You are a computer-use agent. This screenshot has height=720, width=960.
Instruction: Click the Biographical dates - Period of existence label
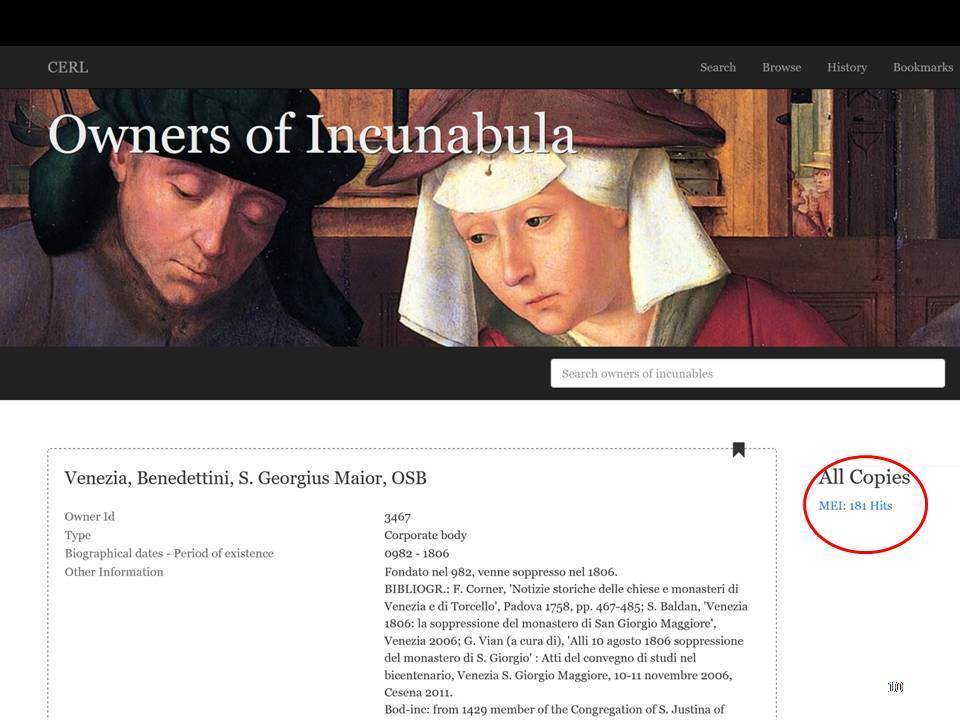(x=169, y=553)
